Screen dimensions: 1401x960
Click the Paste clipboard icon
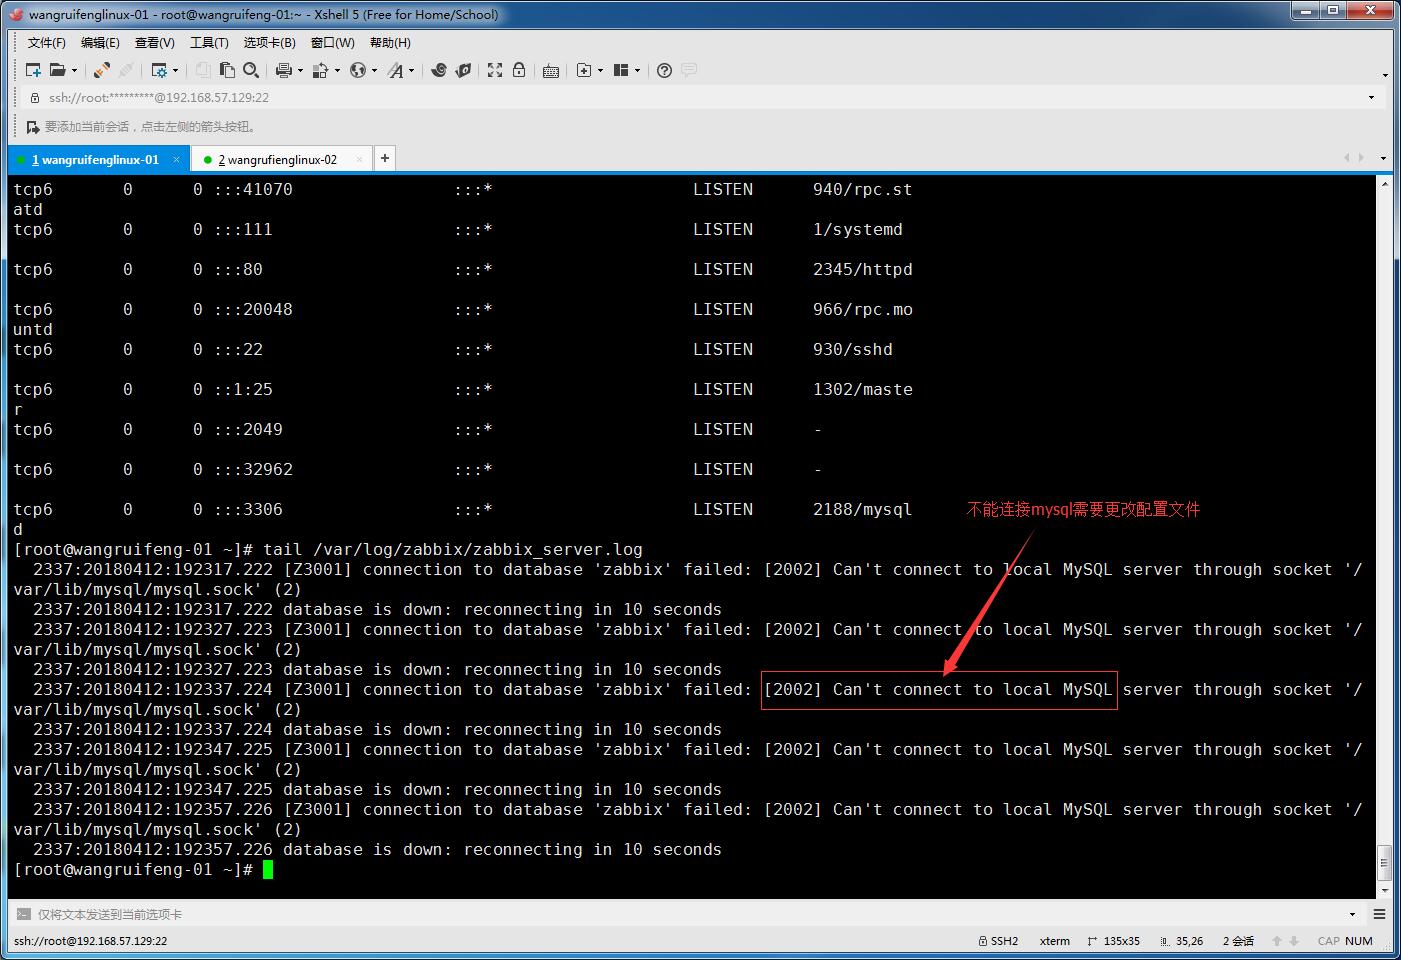227,70
